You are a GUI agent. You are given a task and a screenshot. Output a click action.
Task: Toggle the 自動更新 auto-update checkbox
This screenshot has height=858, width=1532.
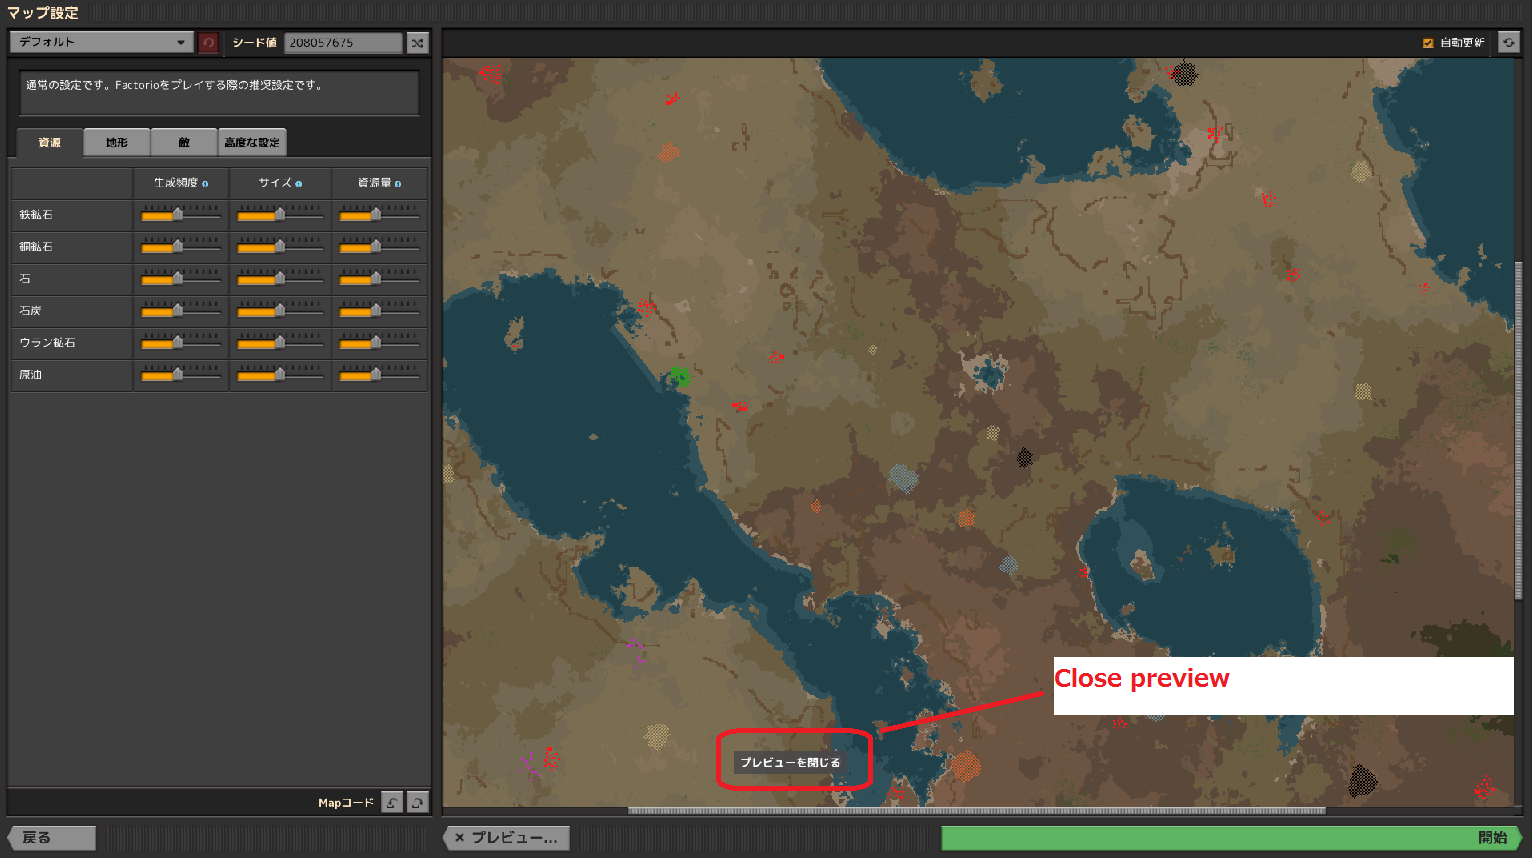1428,43
